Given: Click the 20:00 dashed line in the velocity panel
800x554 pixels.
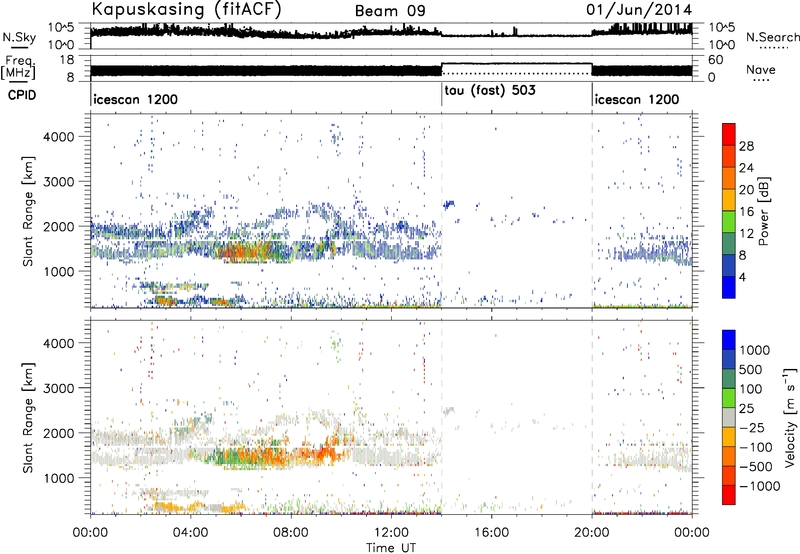Looking at the screenshot, I should pos(592,417).
